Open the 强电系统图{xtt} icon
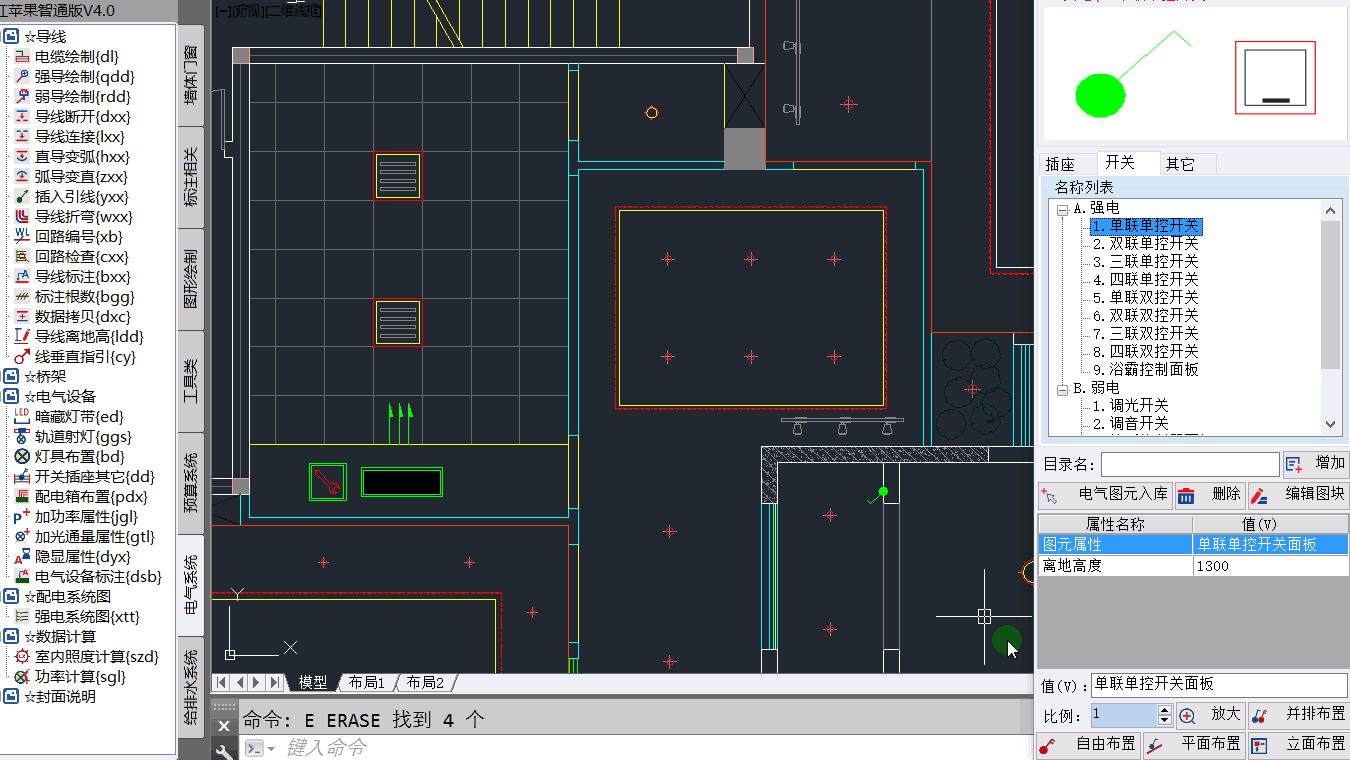Viewport: 1350px width, 760px height. (22, 617)
